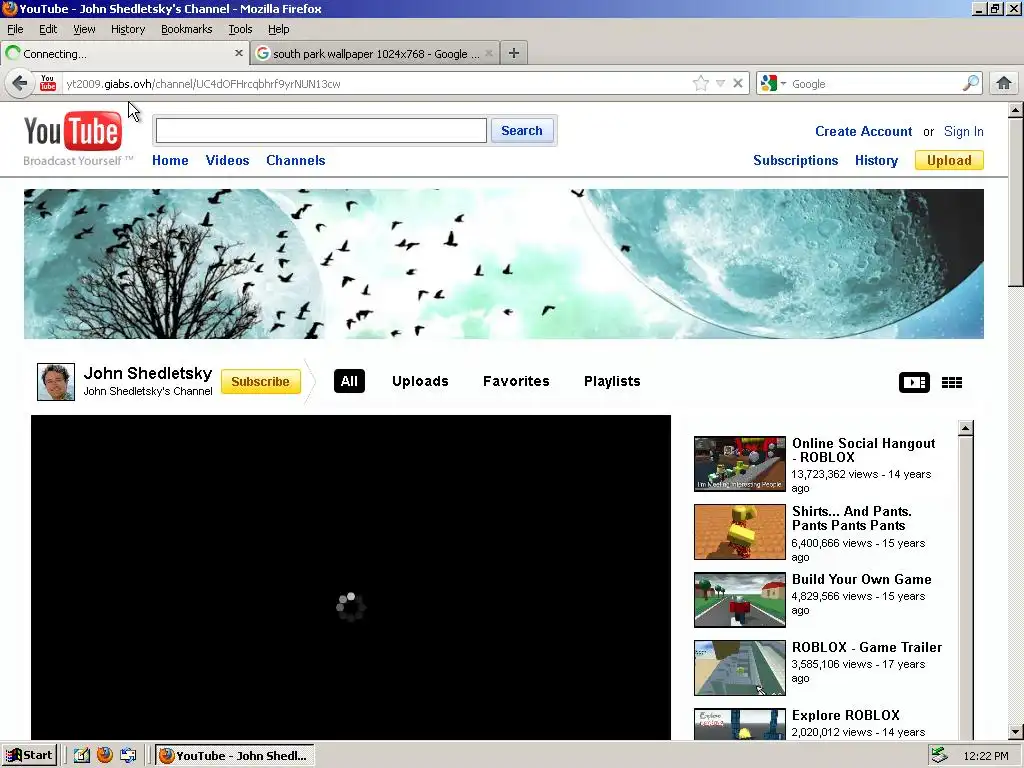Click the page scrollbar down arrow
Viewport: 1024px width, 768px height.
pyautogui.click(x=1016, y=731)
